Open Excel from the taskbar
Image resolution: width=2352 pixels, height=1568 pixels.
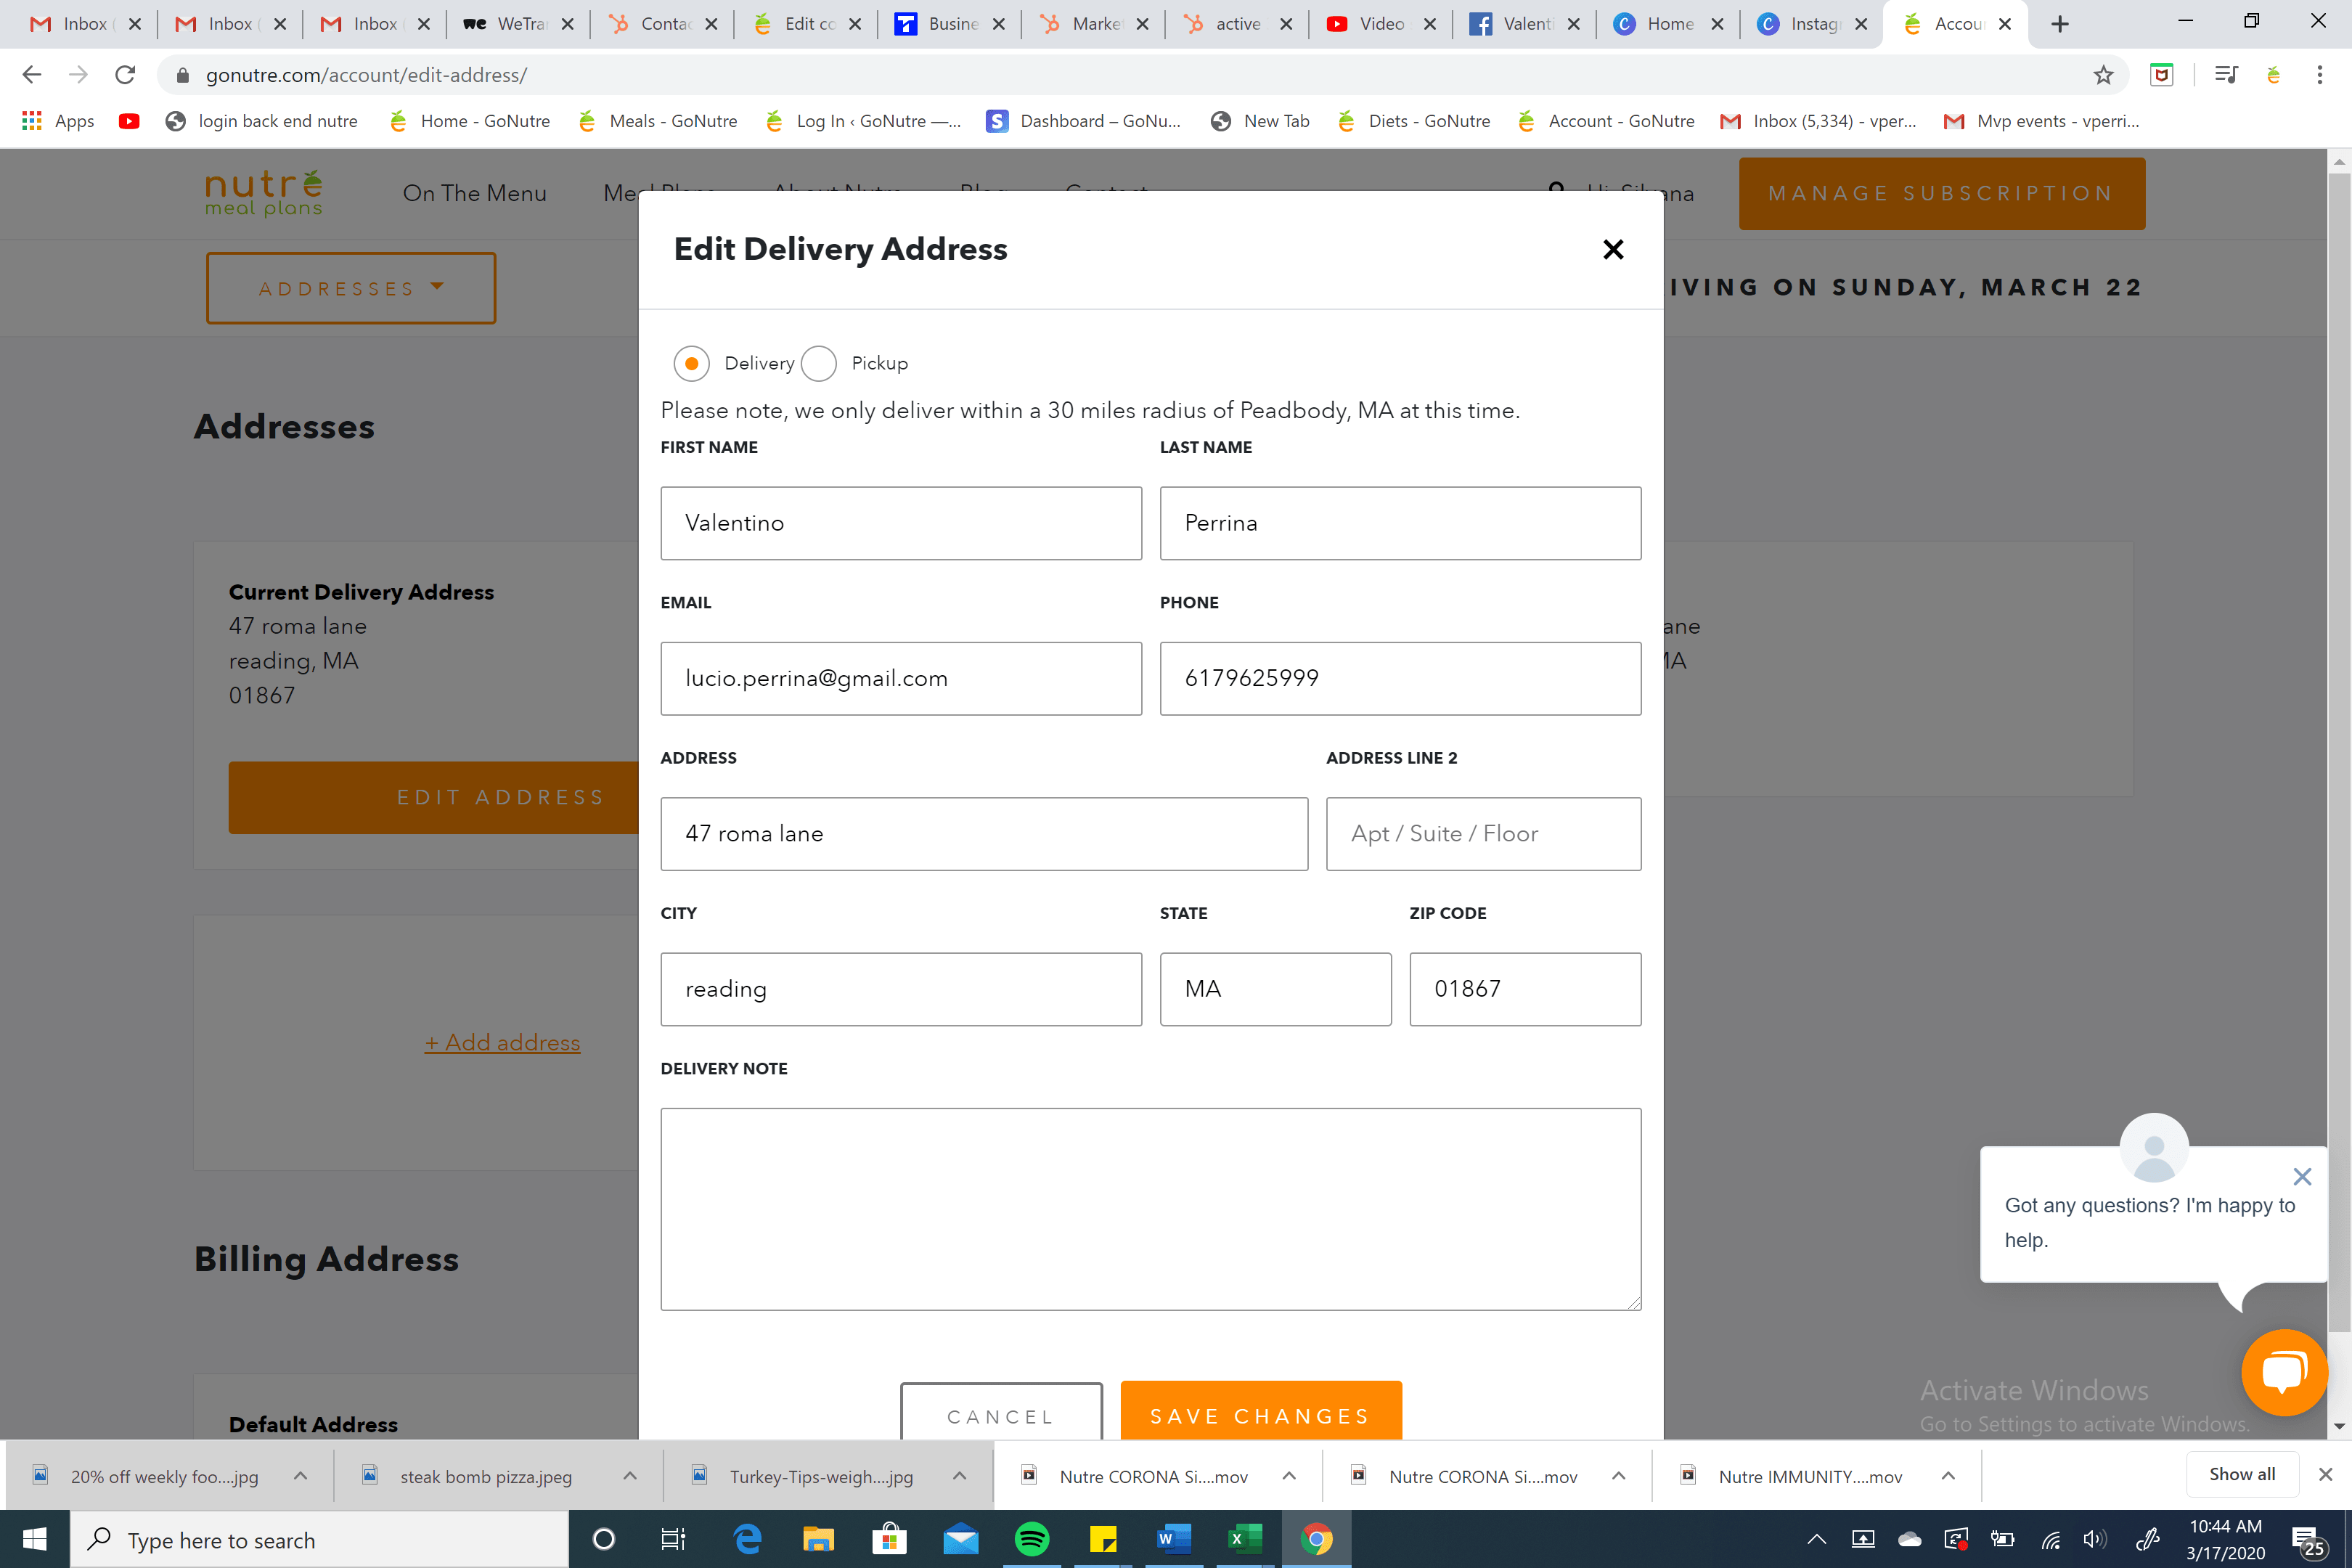[1245, 1539]
